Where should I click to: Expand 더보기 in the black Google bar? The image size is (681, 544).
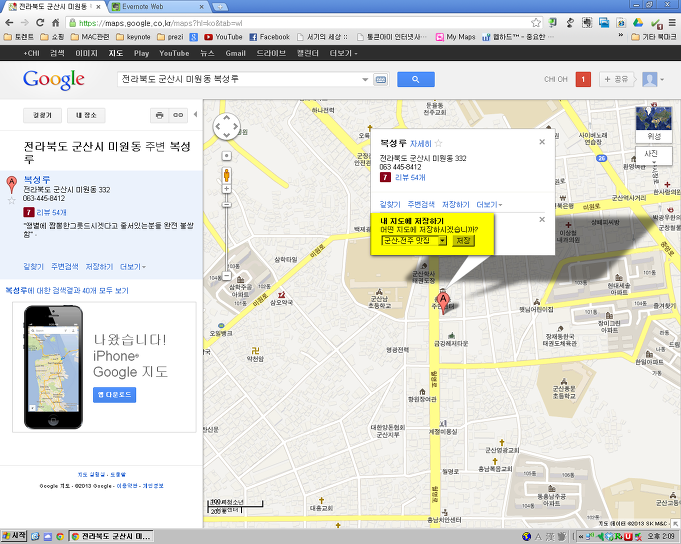pos(343,53)
